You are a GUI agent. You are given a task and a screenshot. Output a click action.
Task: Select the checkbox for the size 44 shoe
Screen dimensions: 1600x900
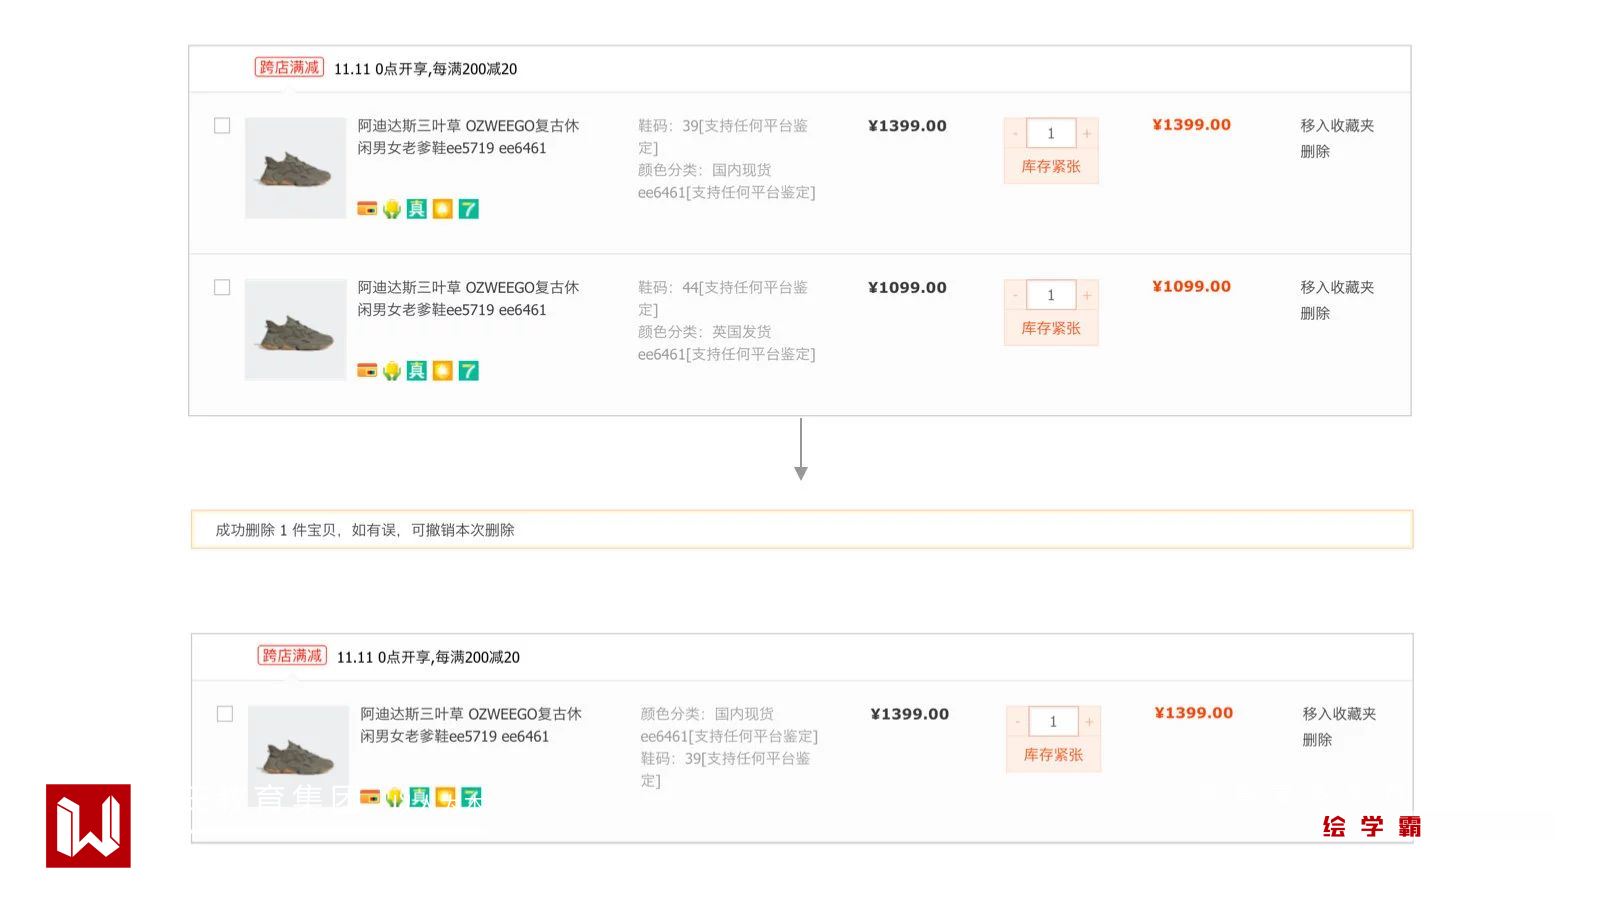[x=222, y=288]
